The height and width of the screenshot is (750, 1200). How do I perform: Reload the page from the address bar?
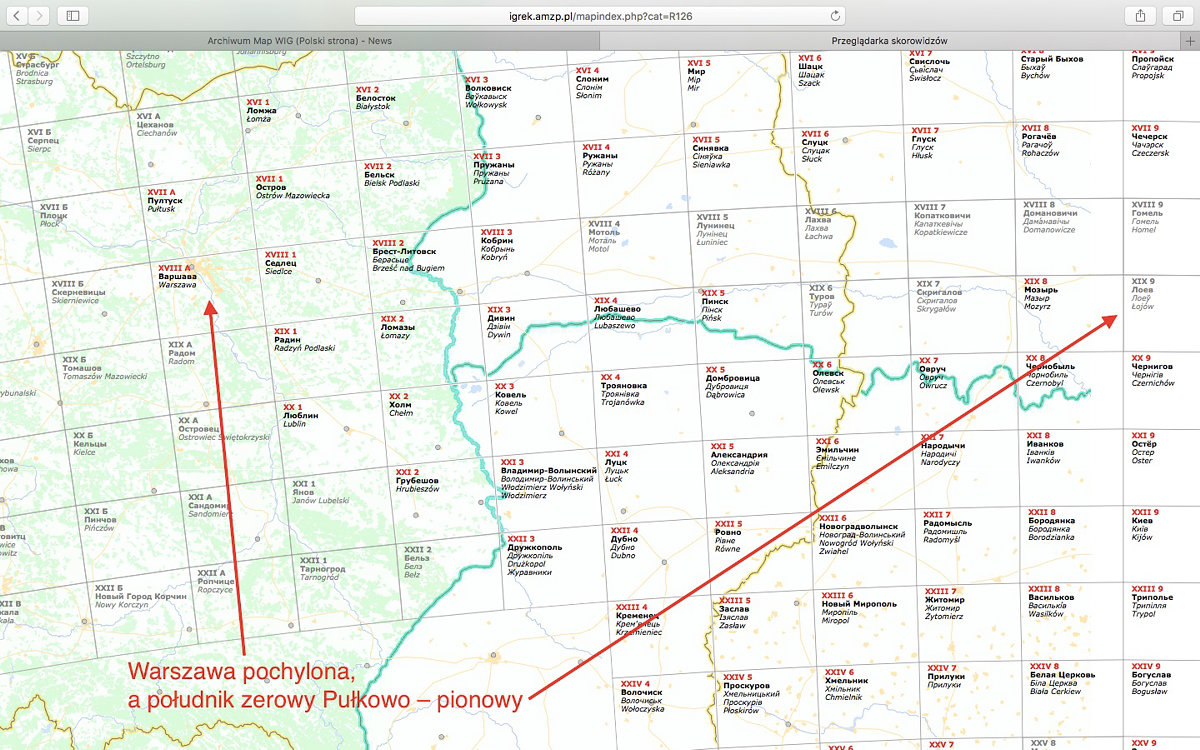click(835, 16)
